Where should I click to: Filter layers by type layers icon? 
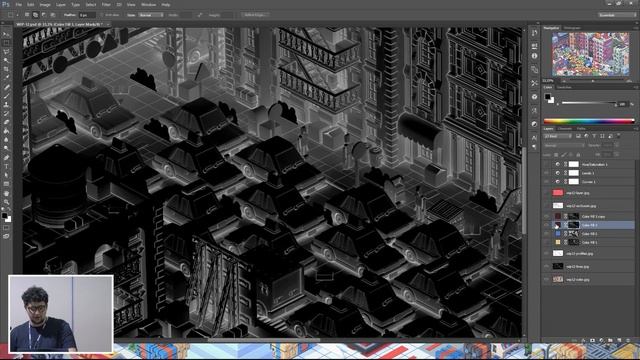pos(594,136)
